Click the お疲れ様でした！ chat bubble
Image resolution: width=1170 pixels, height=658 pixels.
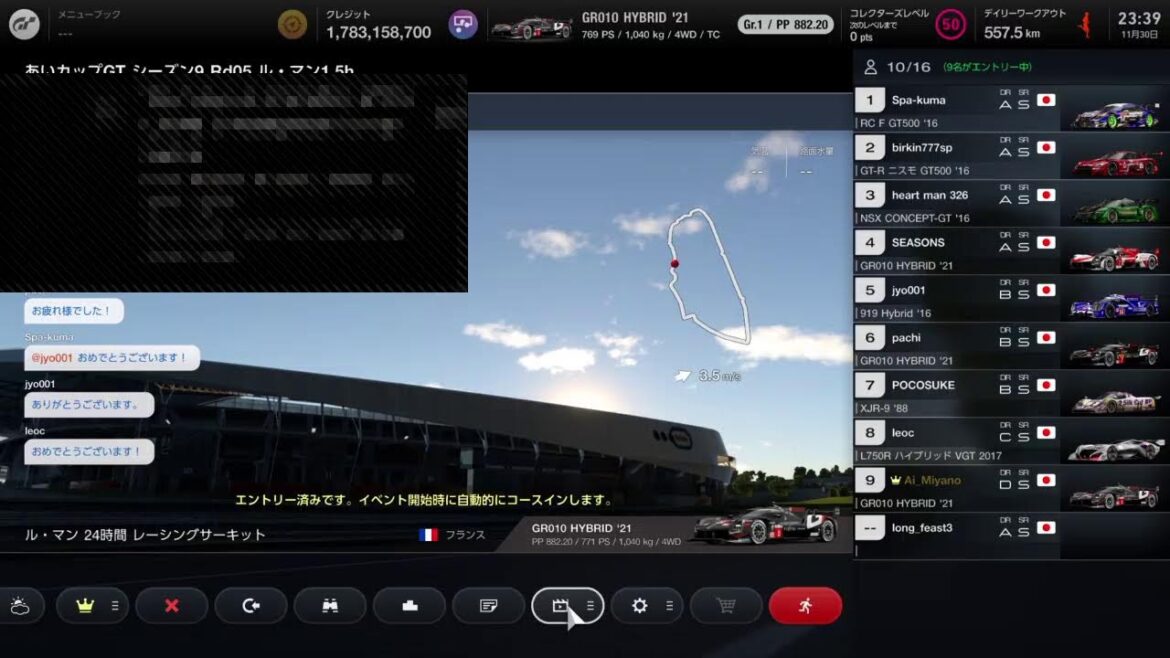click(73, 310)
